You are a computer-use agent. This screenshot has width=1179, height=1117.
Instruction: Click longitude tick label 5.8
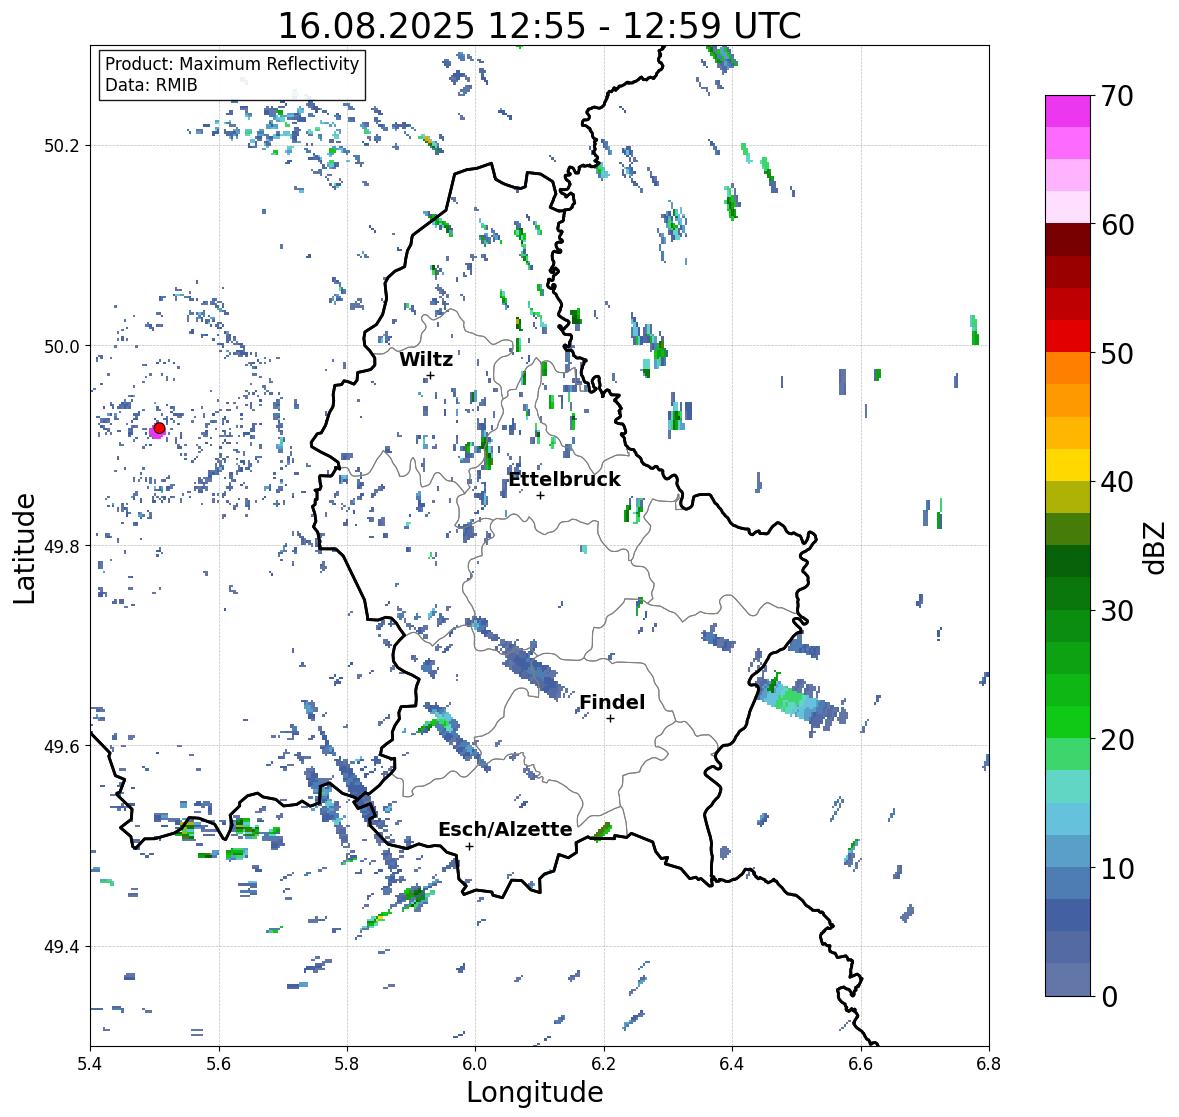point(347,1063)
